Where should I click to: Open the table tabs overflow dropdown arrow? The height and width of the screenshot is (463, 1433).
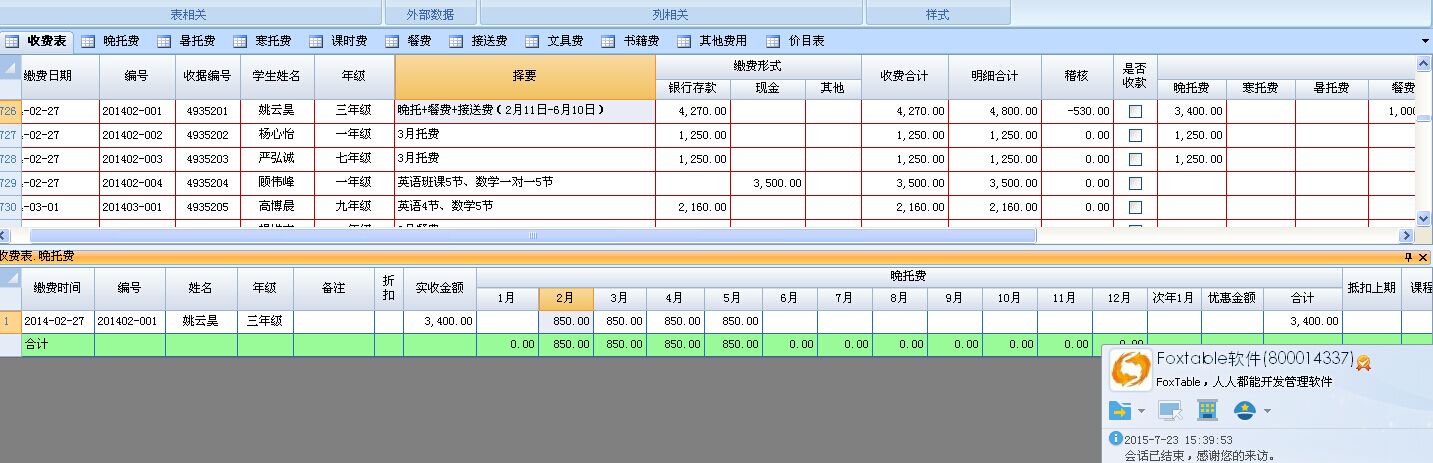click(1424, 41)
